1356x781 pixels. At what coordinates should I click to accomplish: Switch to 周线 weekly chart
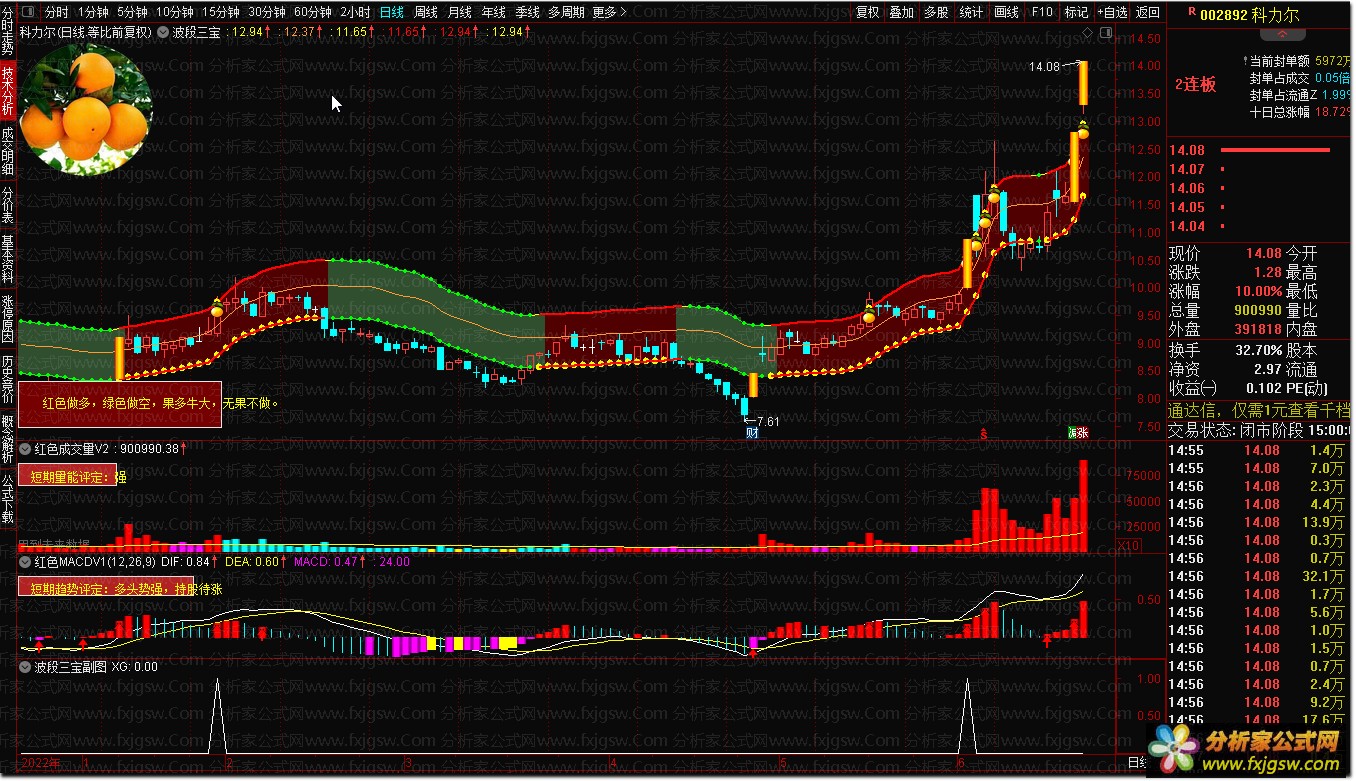426,12
